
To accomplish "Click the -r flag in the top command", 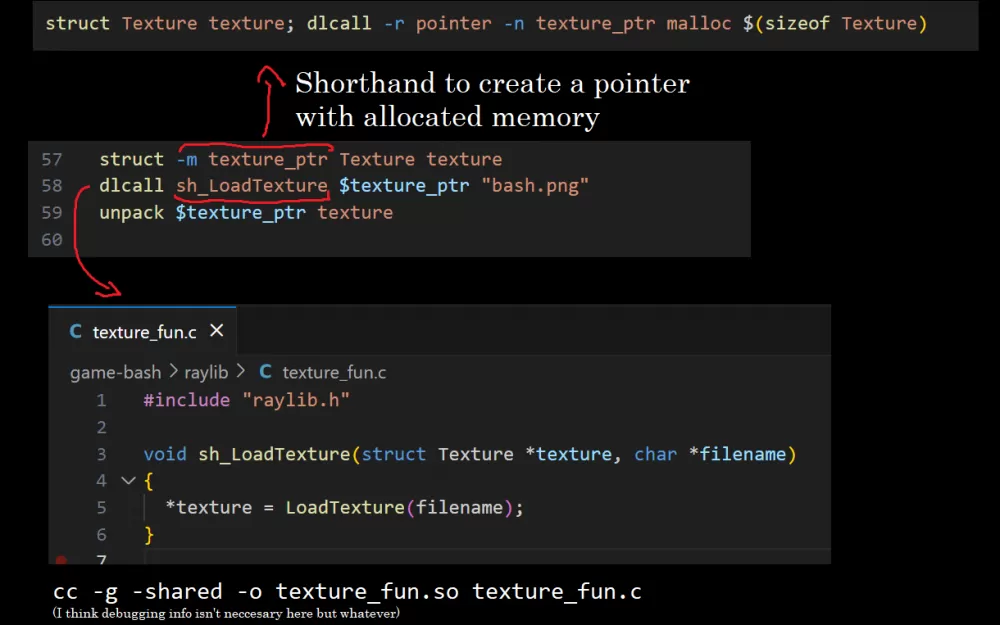I will pos(393,24).
